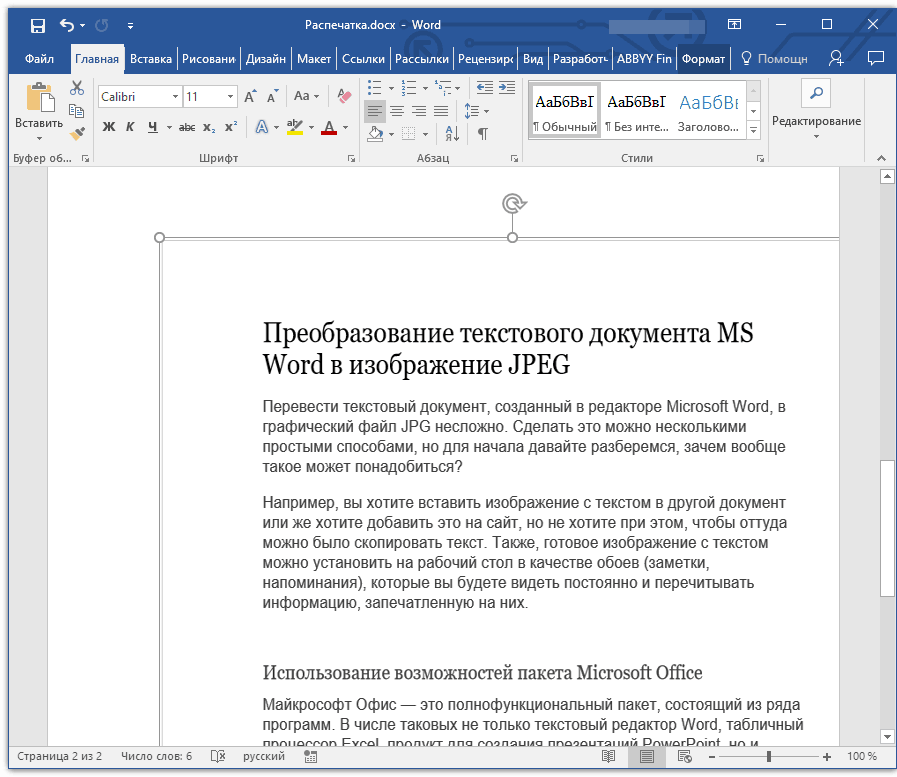Viewport: 897px width, 777px height.
Task: Switch to Read Mode view
Action: tap(608, 756)
